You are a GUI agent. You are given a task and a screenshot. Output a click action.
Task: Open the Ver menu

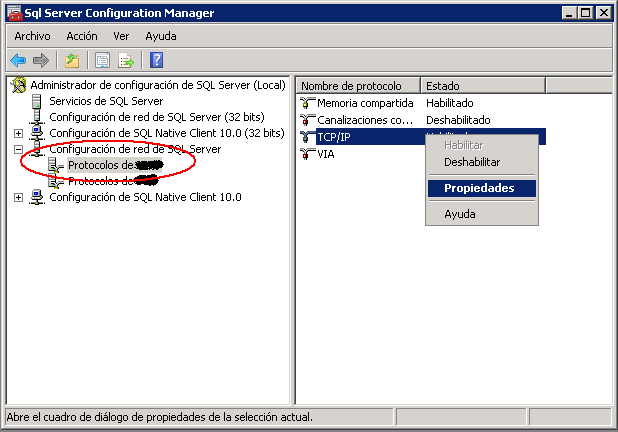click(x=121, y=36)
